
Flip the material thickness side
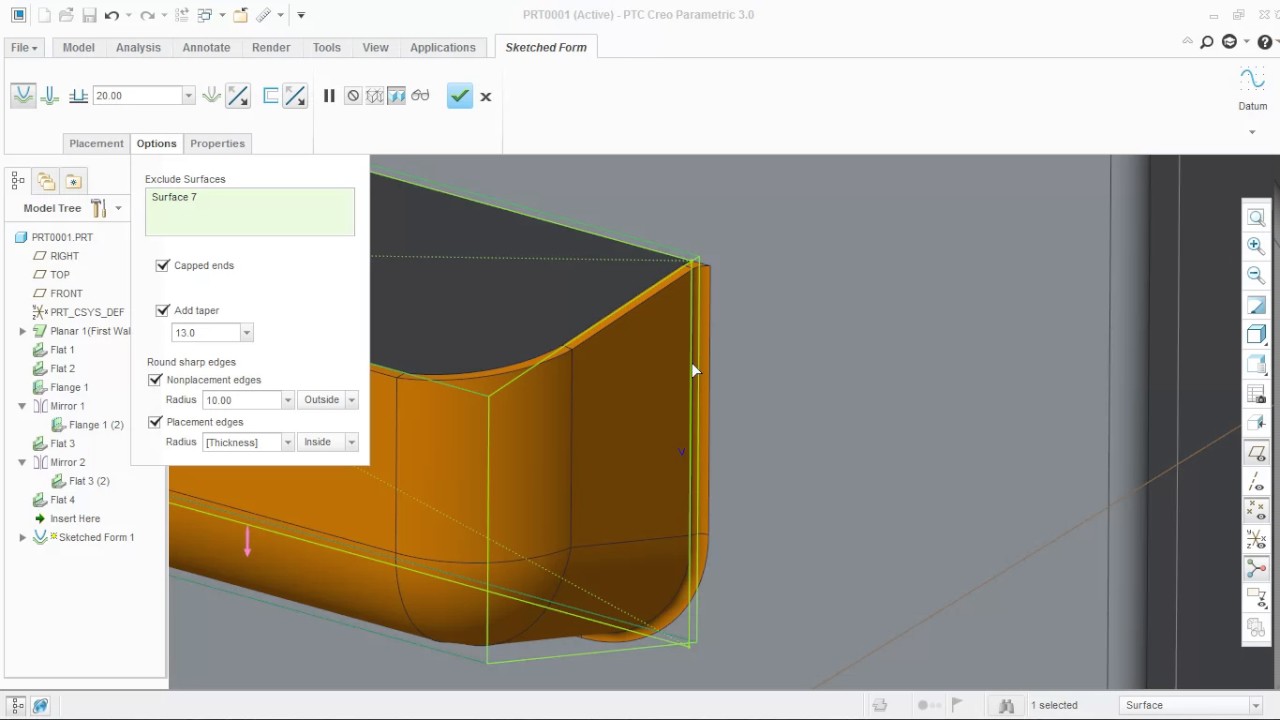(295, 96)
